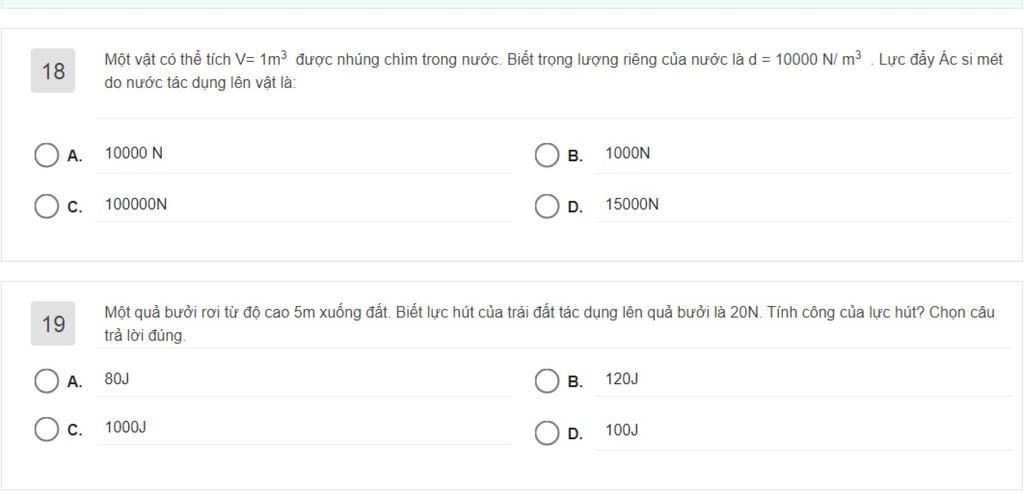Image resolution: width=1024 pixels, height=499 pixels.
Task: Pick radio option D 15000N in question 18
Action: [547, 206]
